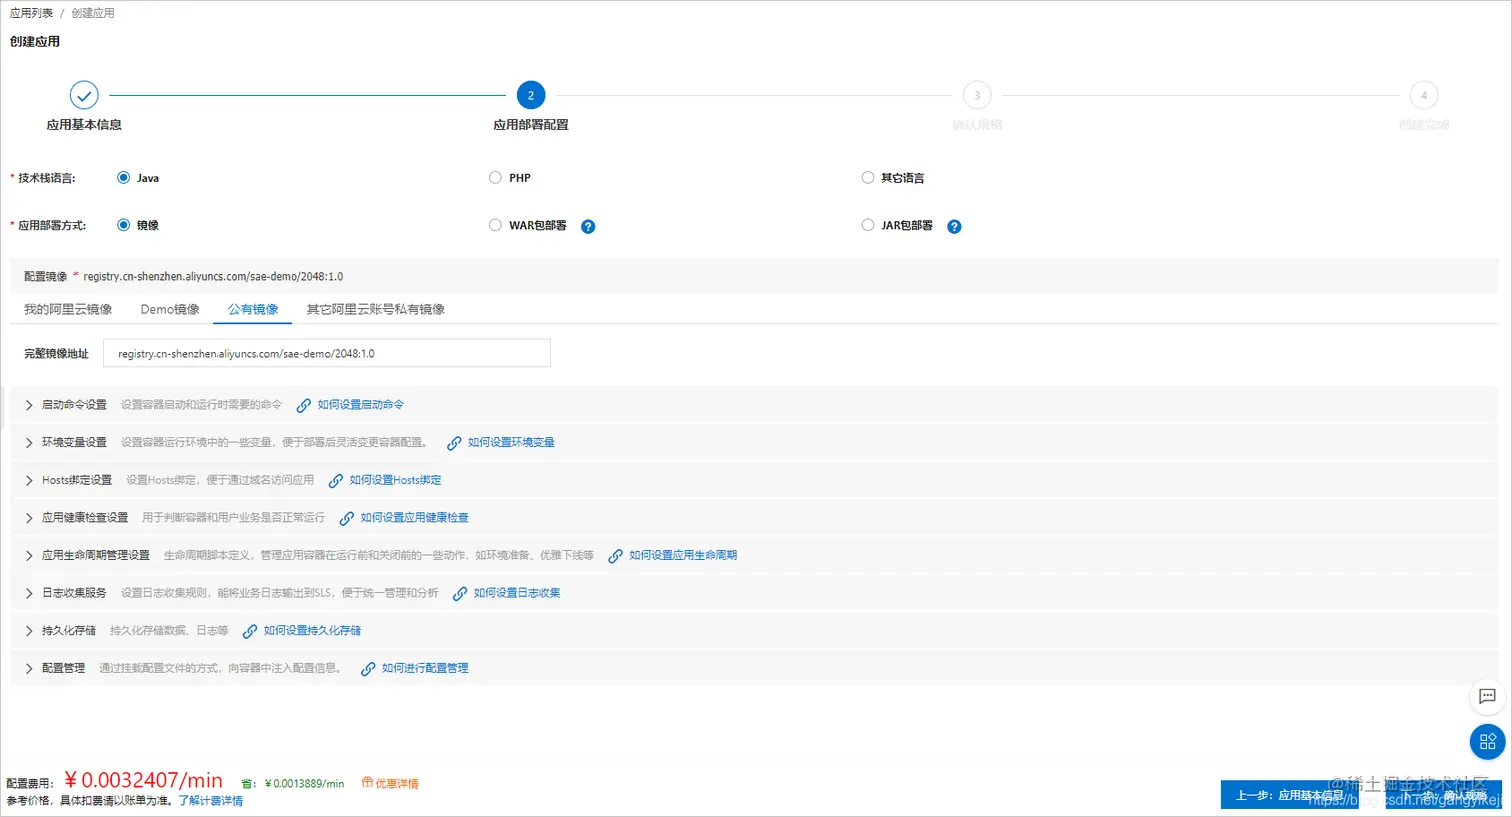Image resolution: width=1512 pixels, height=817 pixels.
Task: Open 如何设置Hosts绑定 help link
Action: pos(395,480)
